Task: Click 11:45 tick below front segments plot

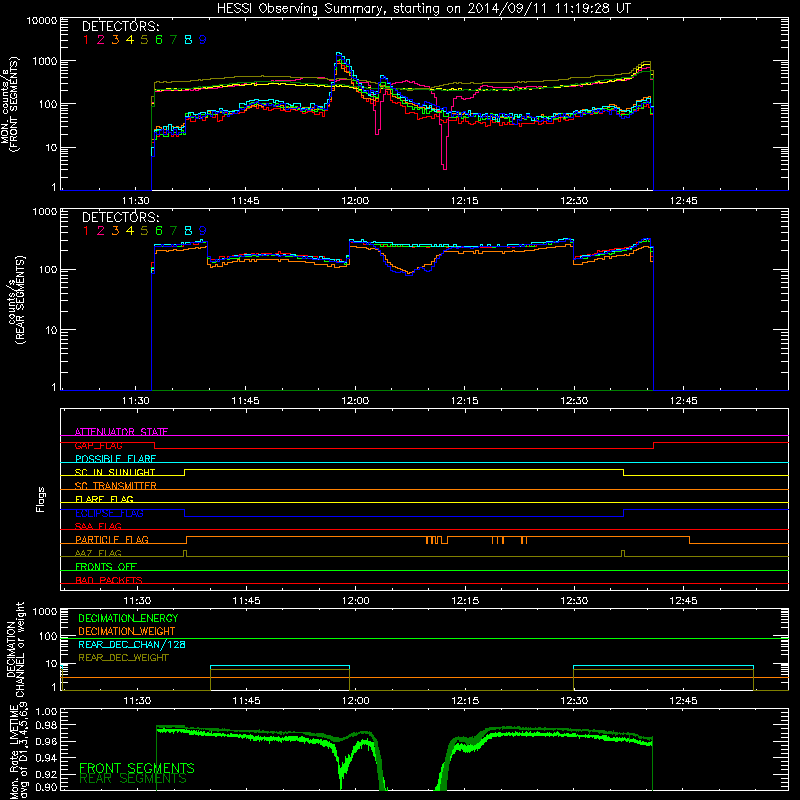Action: point(245,201)
